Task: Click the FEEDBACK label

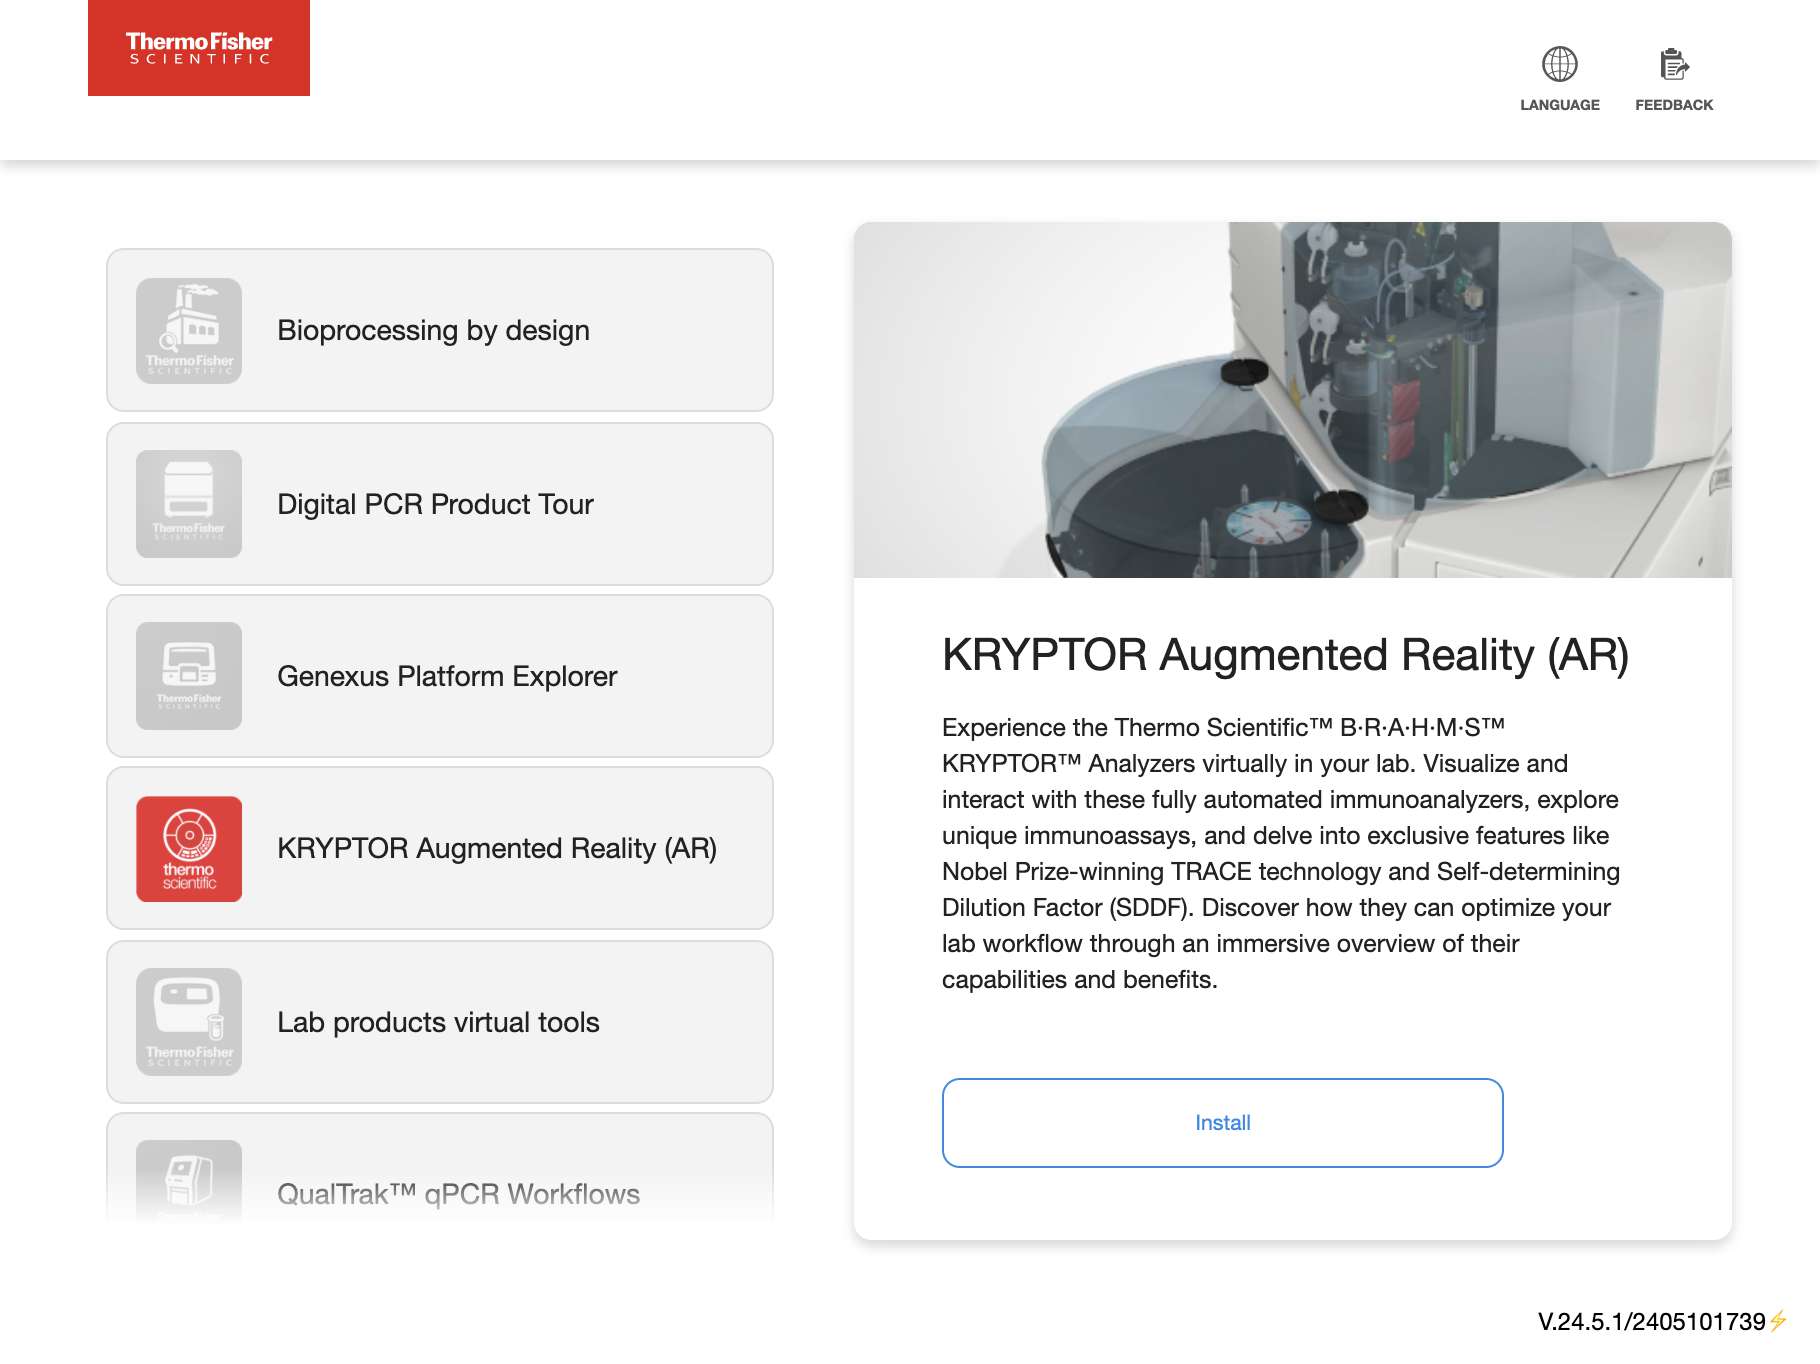Action: tap(1674, 105)
